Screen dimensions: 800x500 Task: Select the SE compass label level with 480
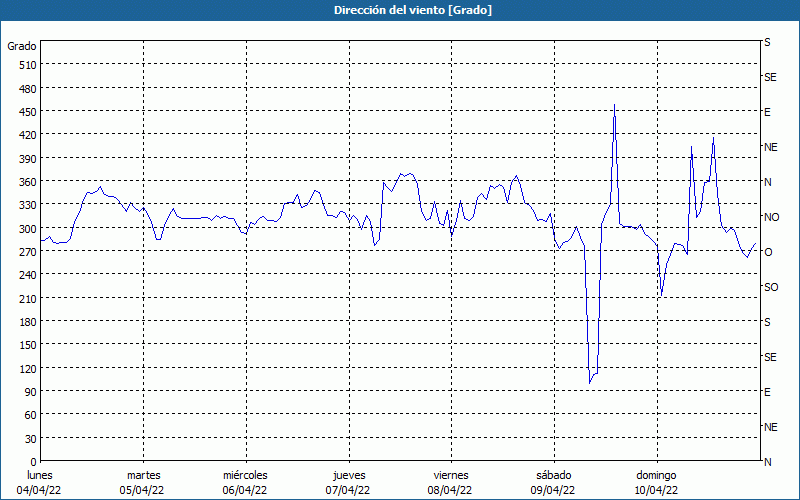pyautogui.click(x=770, y=77)
